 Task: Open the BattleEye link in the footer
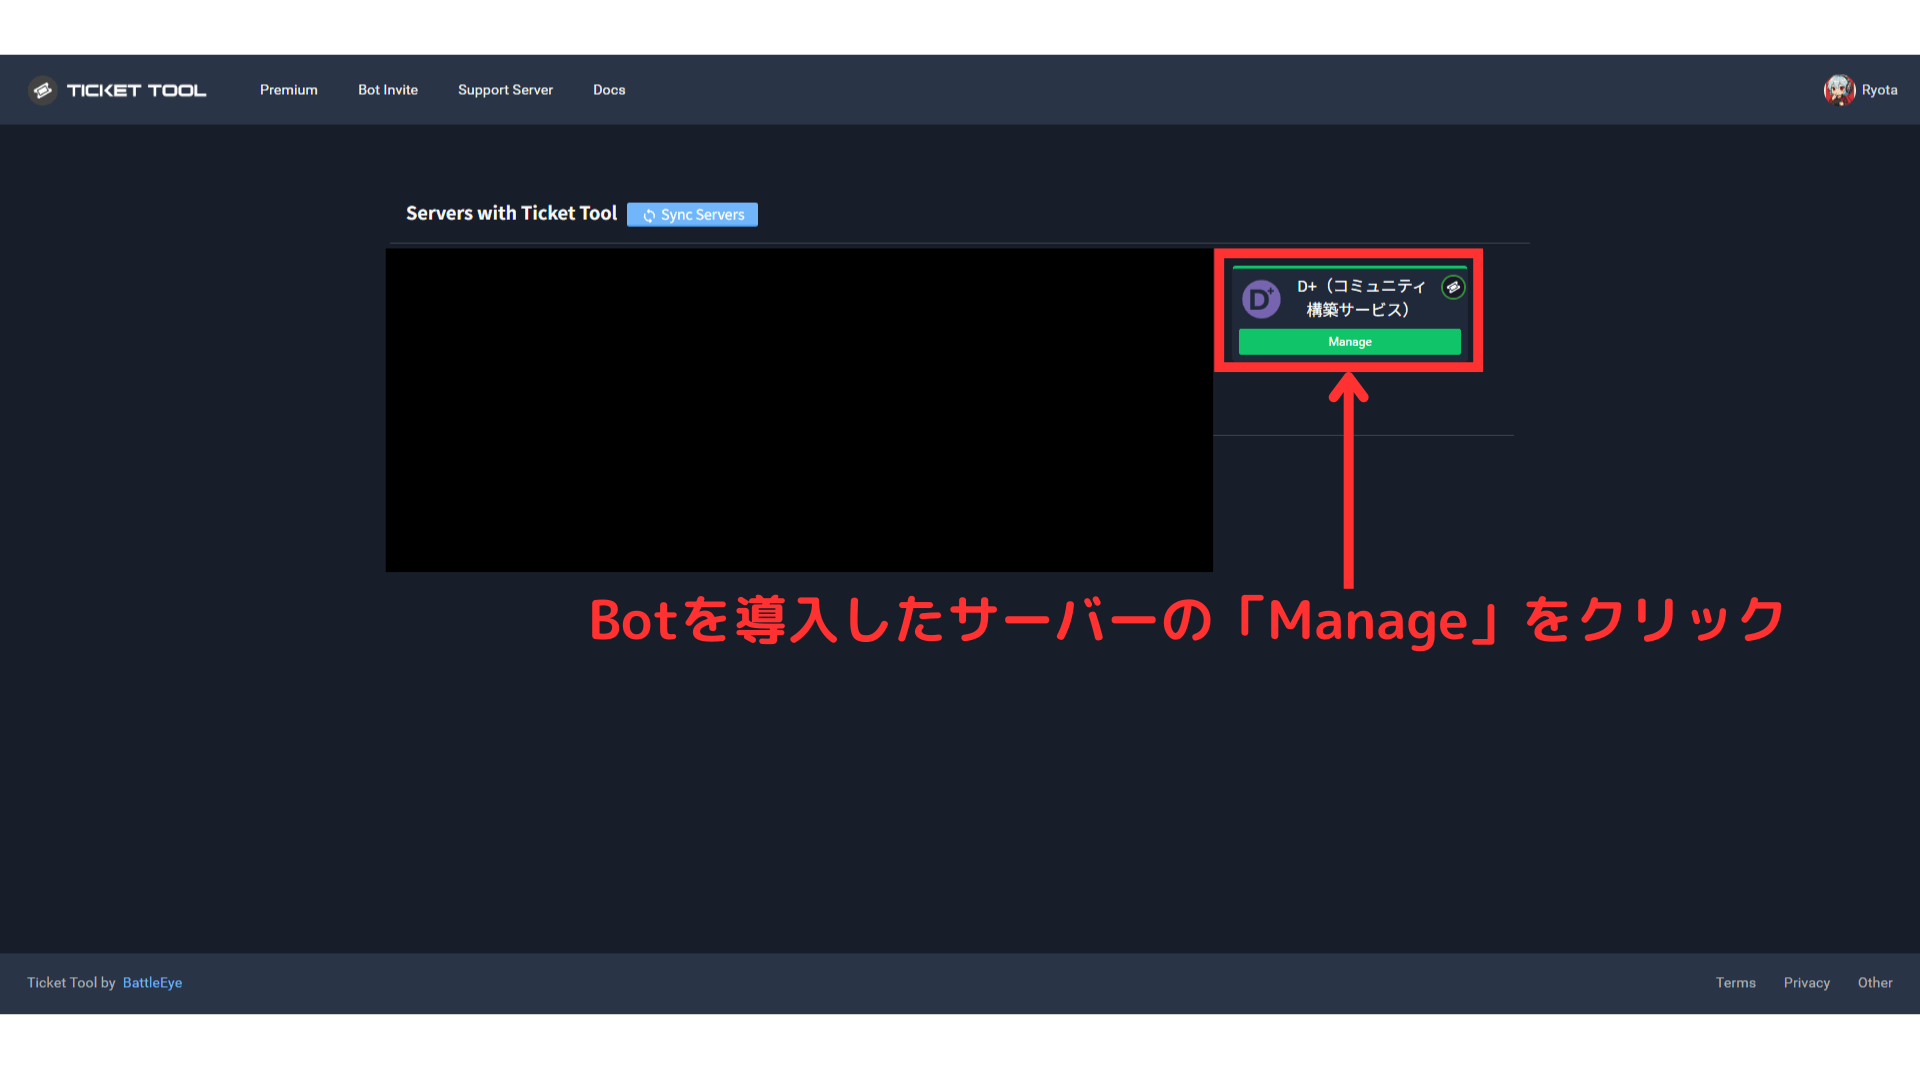click(x=152, y=983)
